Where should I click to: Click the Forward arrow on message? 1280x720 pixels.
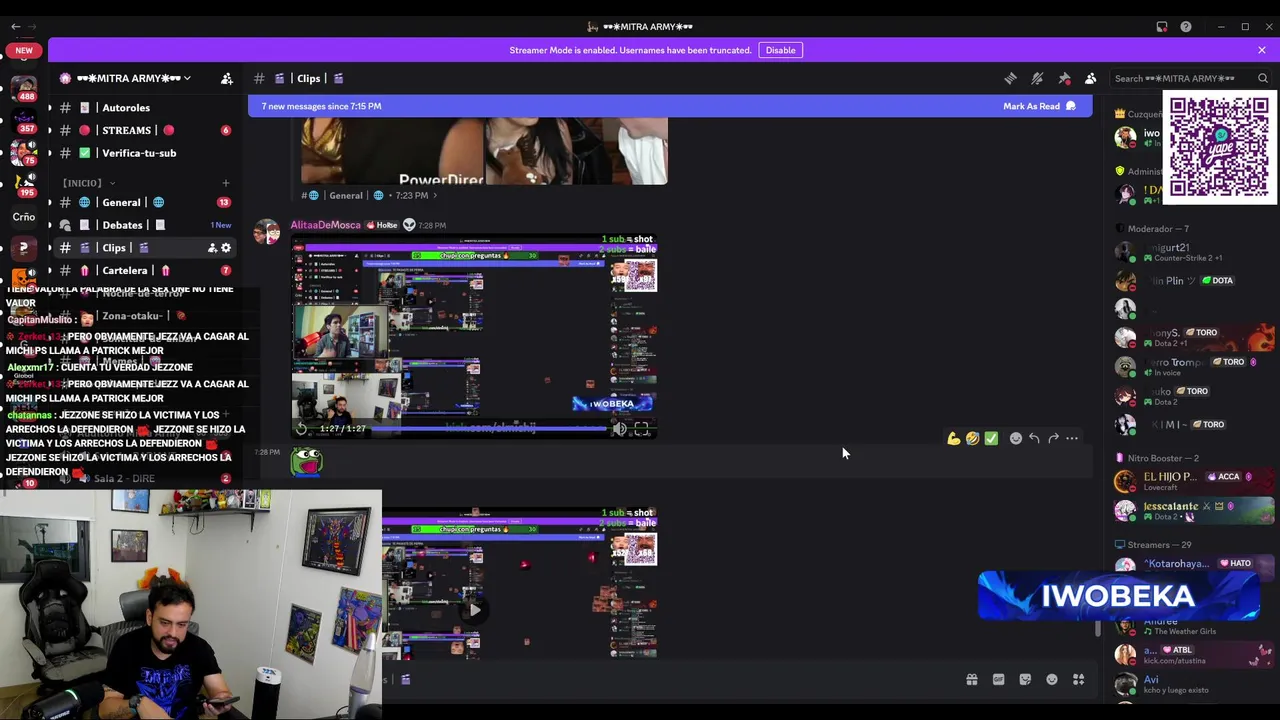pyautogui.click(x=1053, y=438)
